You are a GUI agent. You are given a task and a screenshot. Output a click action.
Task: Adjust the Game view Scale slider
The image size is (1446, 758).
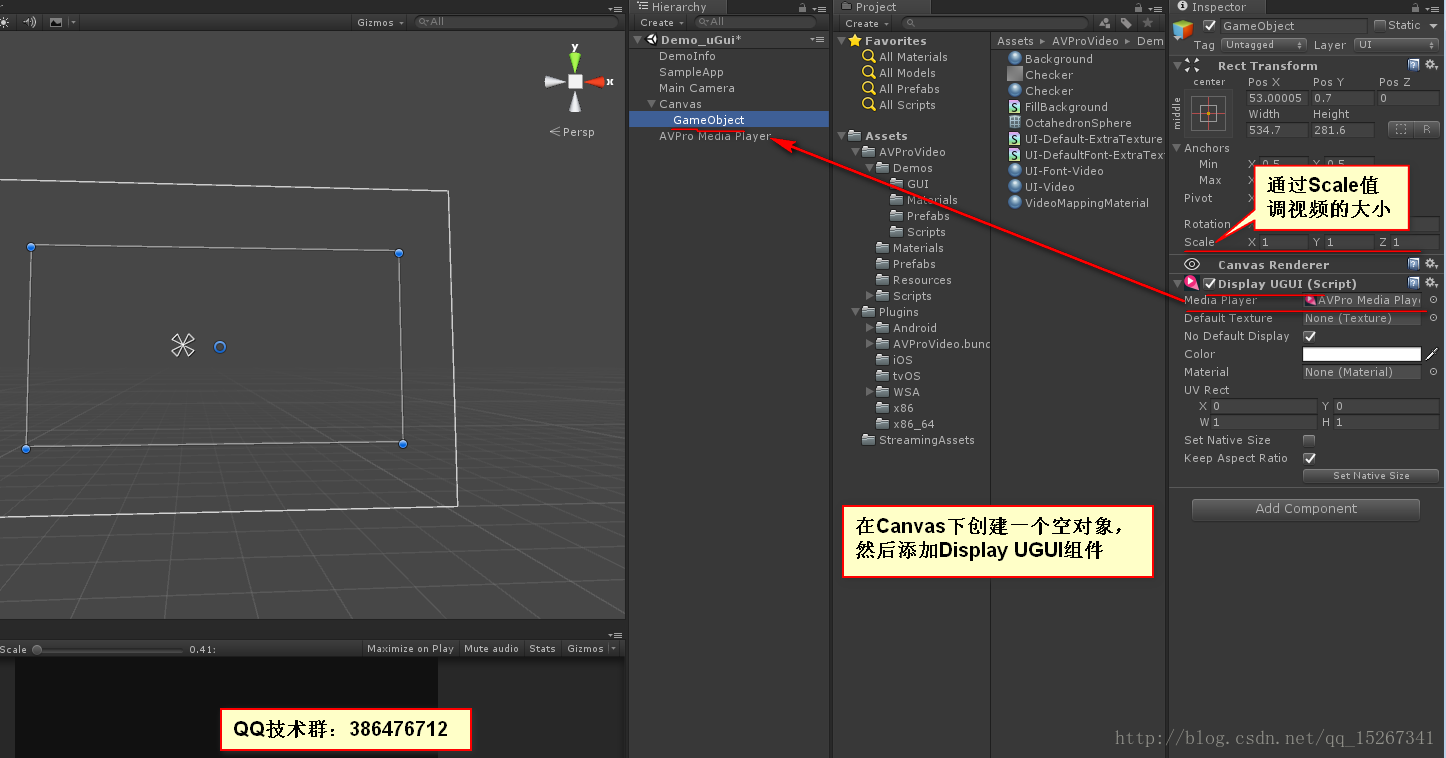click(x=109, y=650)
